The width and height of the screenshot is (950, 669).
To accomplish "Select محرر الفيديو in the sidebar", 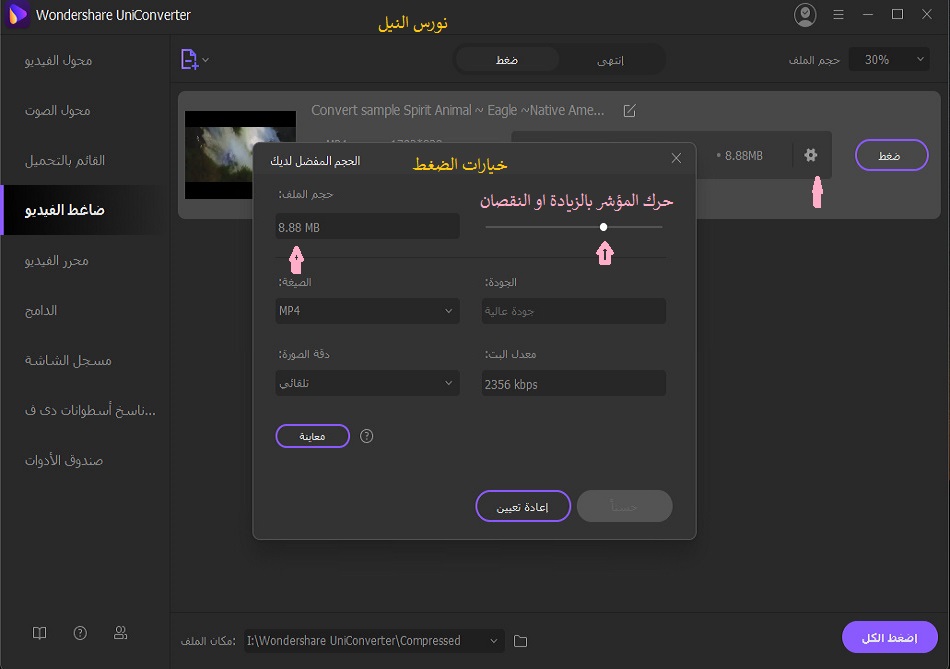I will (57, 260).
